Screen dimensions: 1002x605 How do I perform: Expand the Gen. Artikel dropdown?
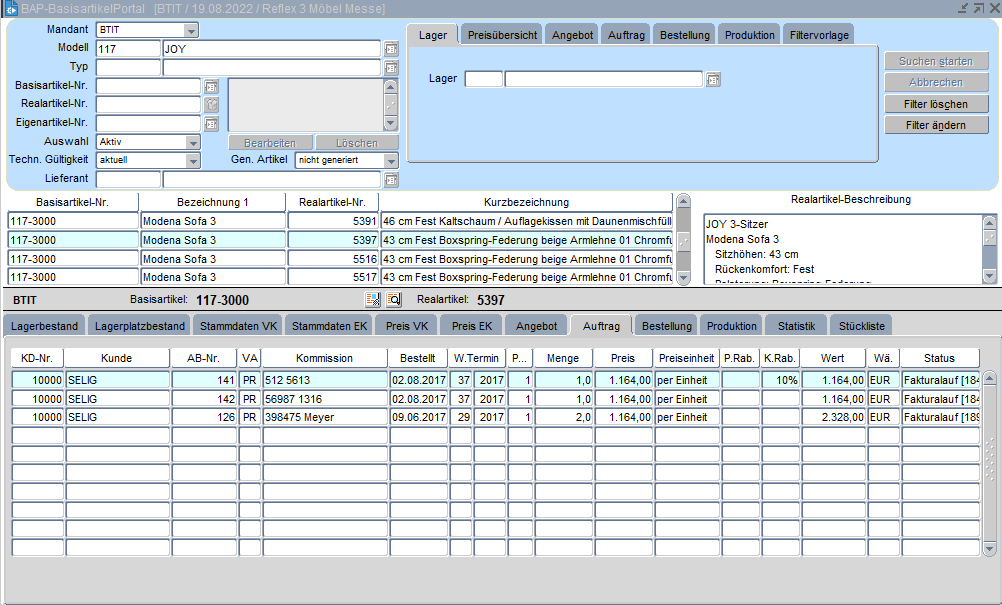(x=390, y=160)
